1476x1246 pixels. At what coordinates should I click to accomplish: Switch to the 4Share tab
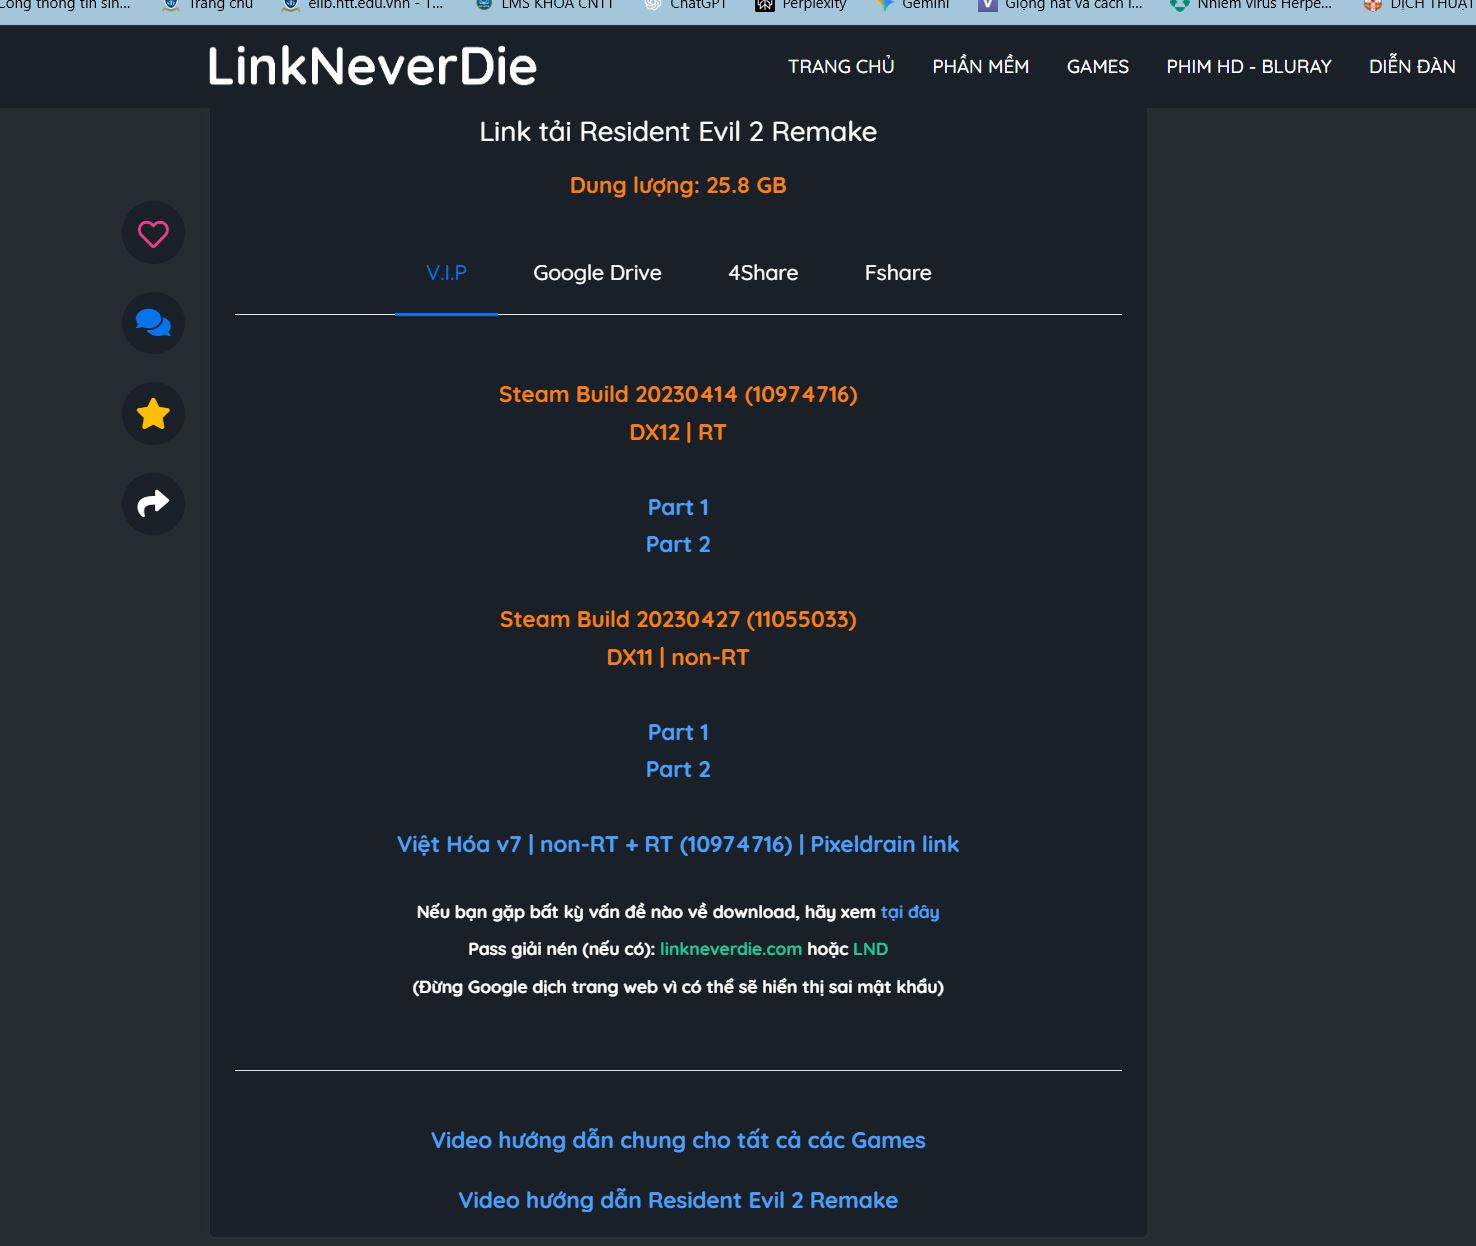coord(763,273)
